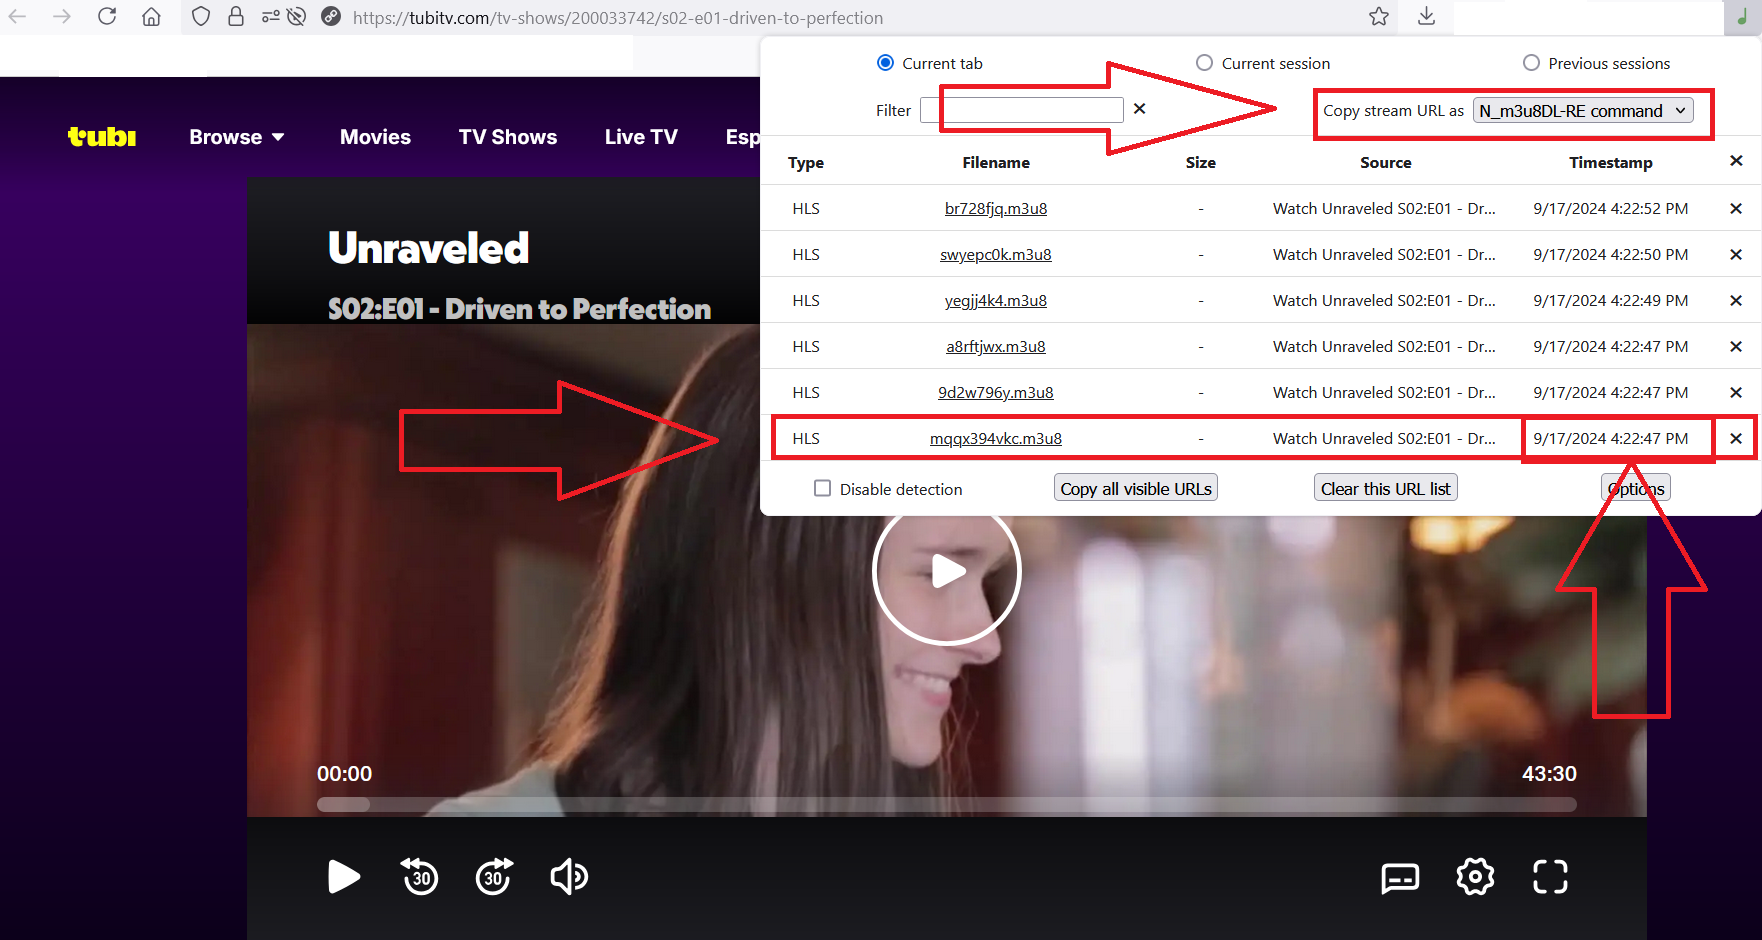1762x940 pixels.
Task: Copy all visible URLs
Action: tap(1136, 488)
